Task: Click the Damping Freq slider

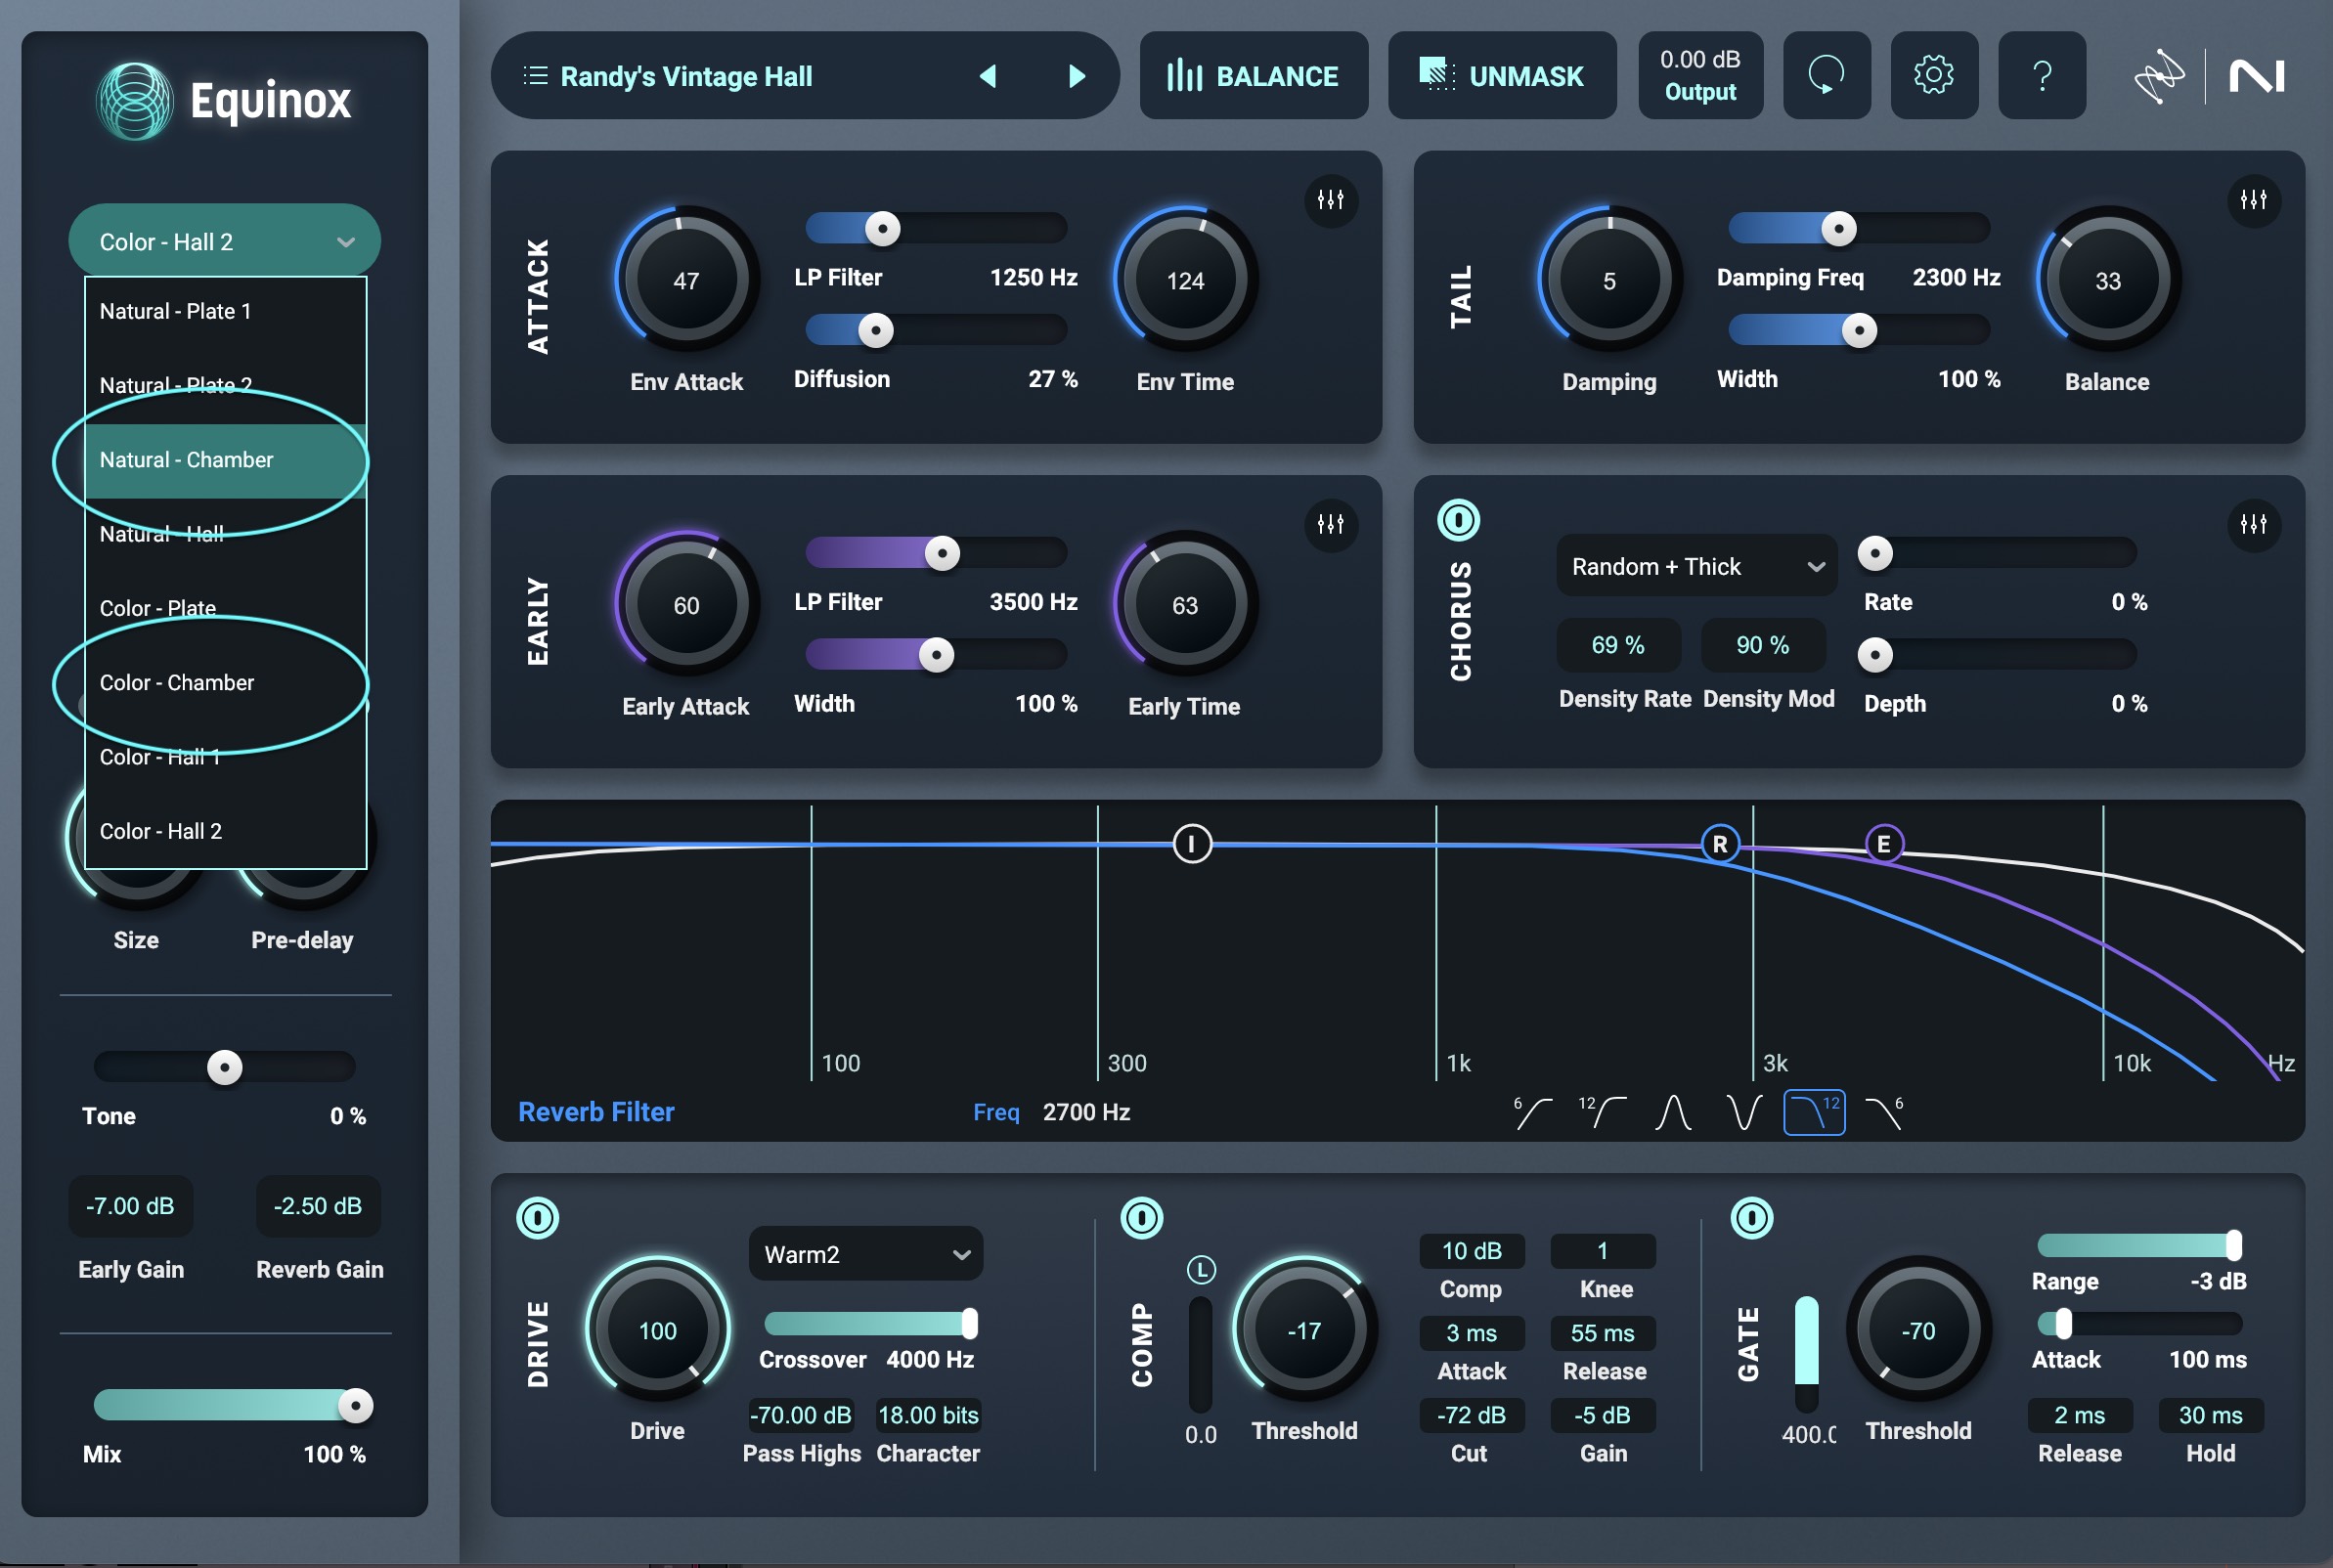Action: click(x=1859, y=228)
